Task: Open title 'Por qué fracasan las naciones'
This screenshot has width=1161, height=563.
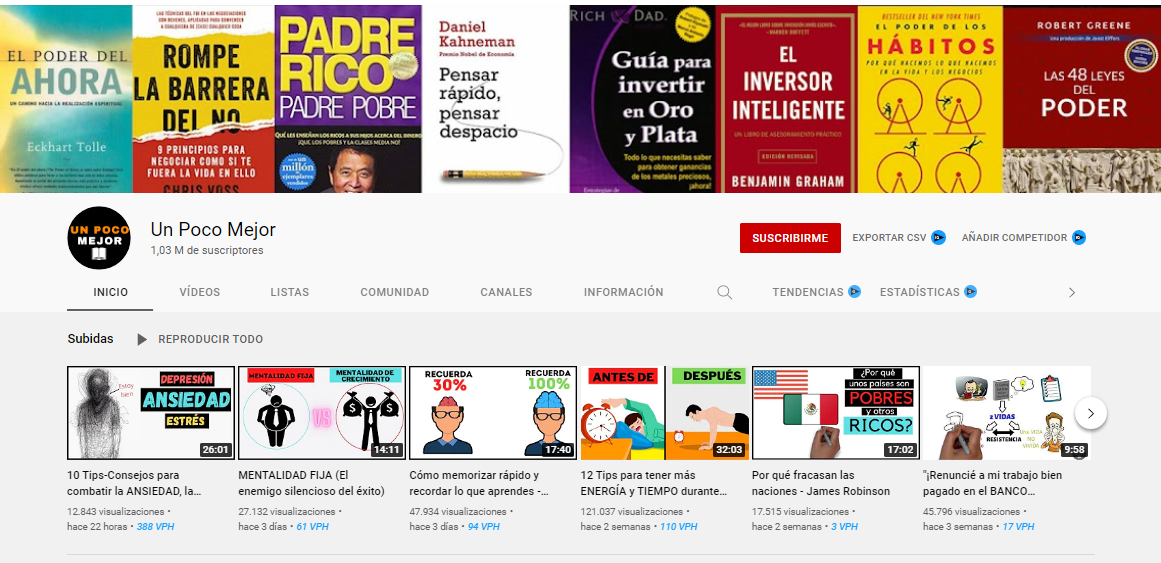Action: [x=821, y=483]
